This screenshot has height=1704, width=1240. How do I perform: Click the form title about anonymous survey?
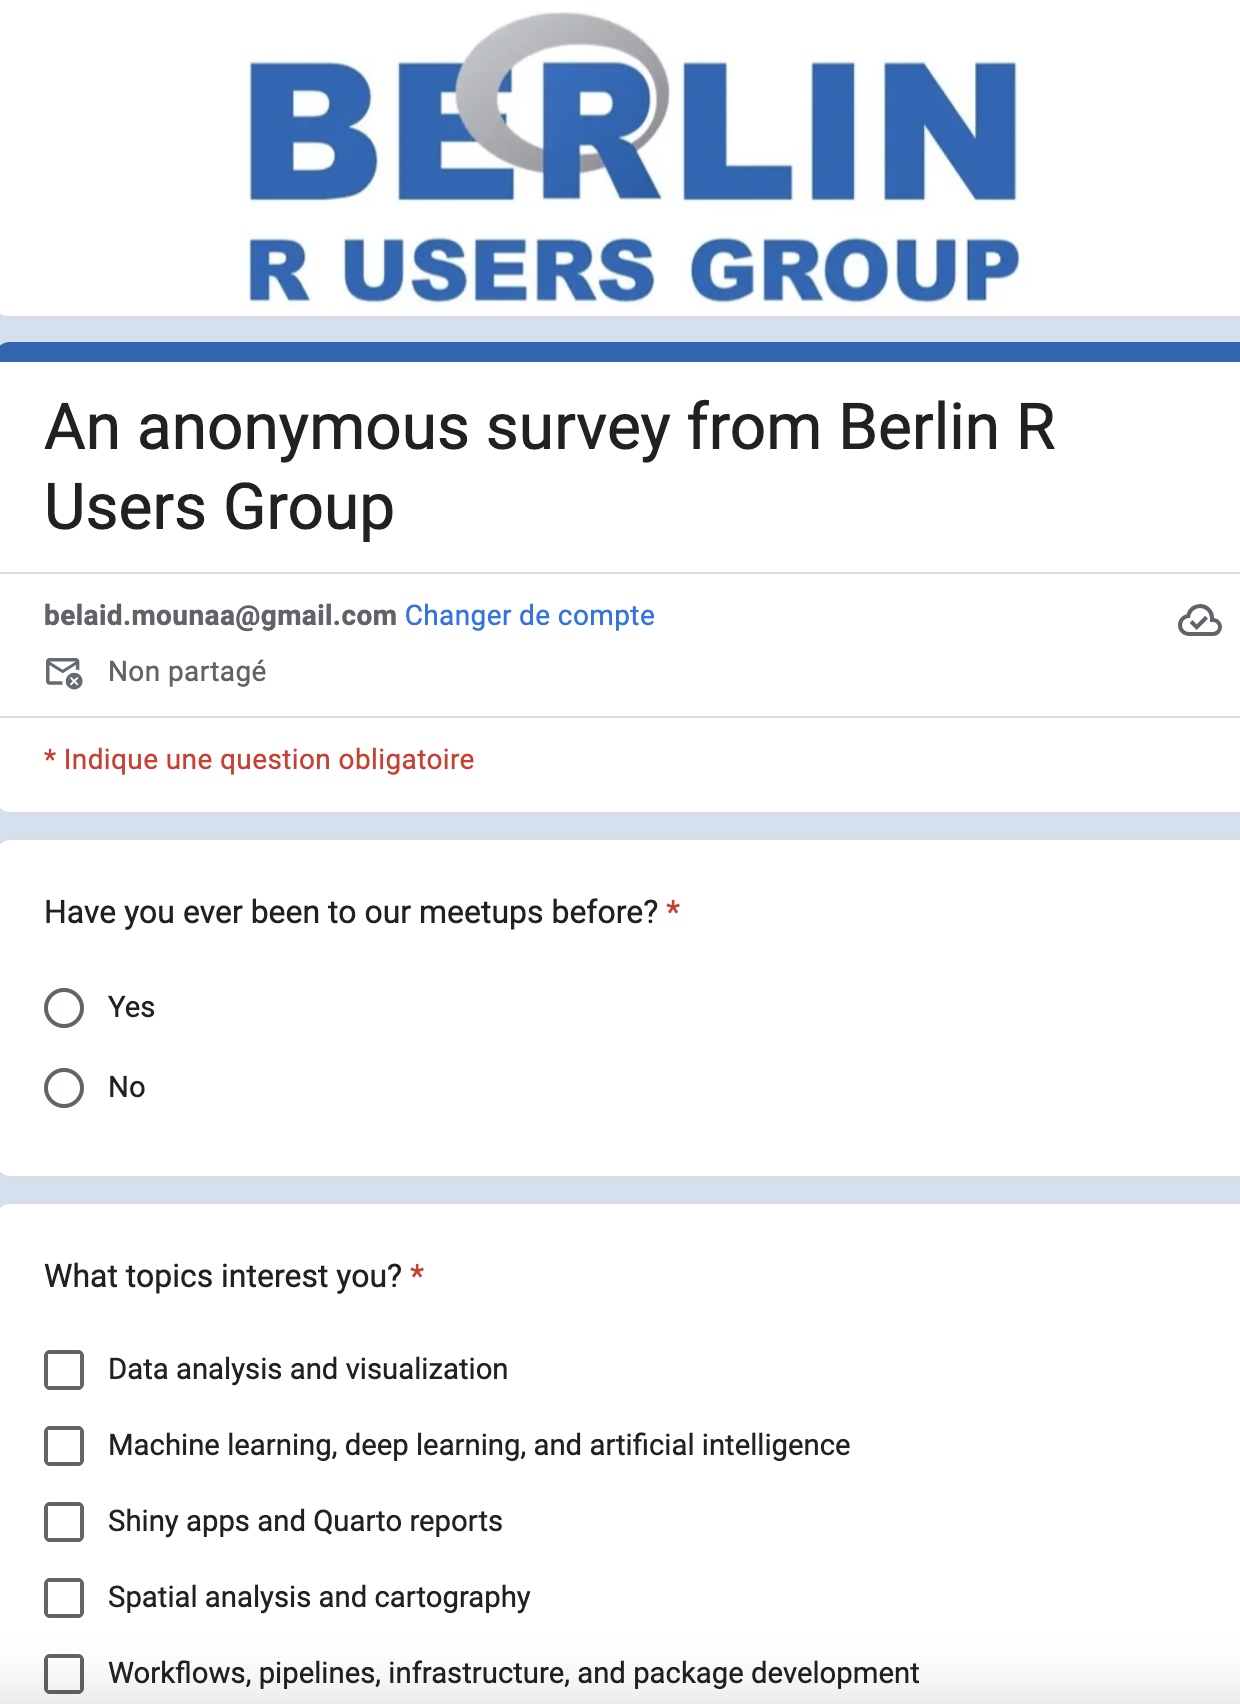click(x=550, y=467)
